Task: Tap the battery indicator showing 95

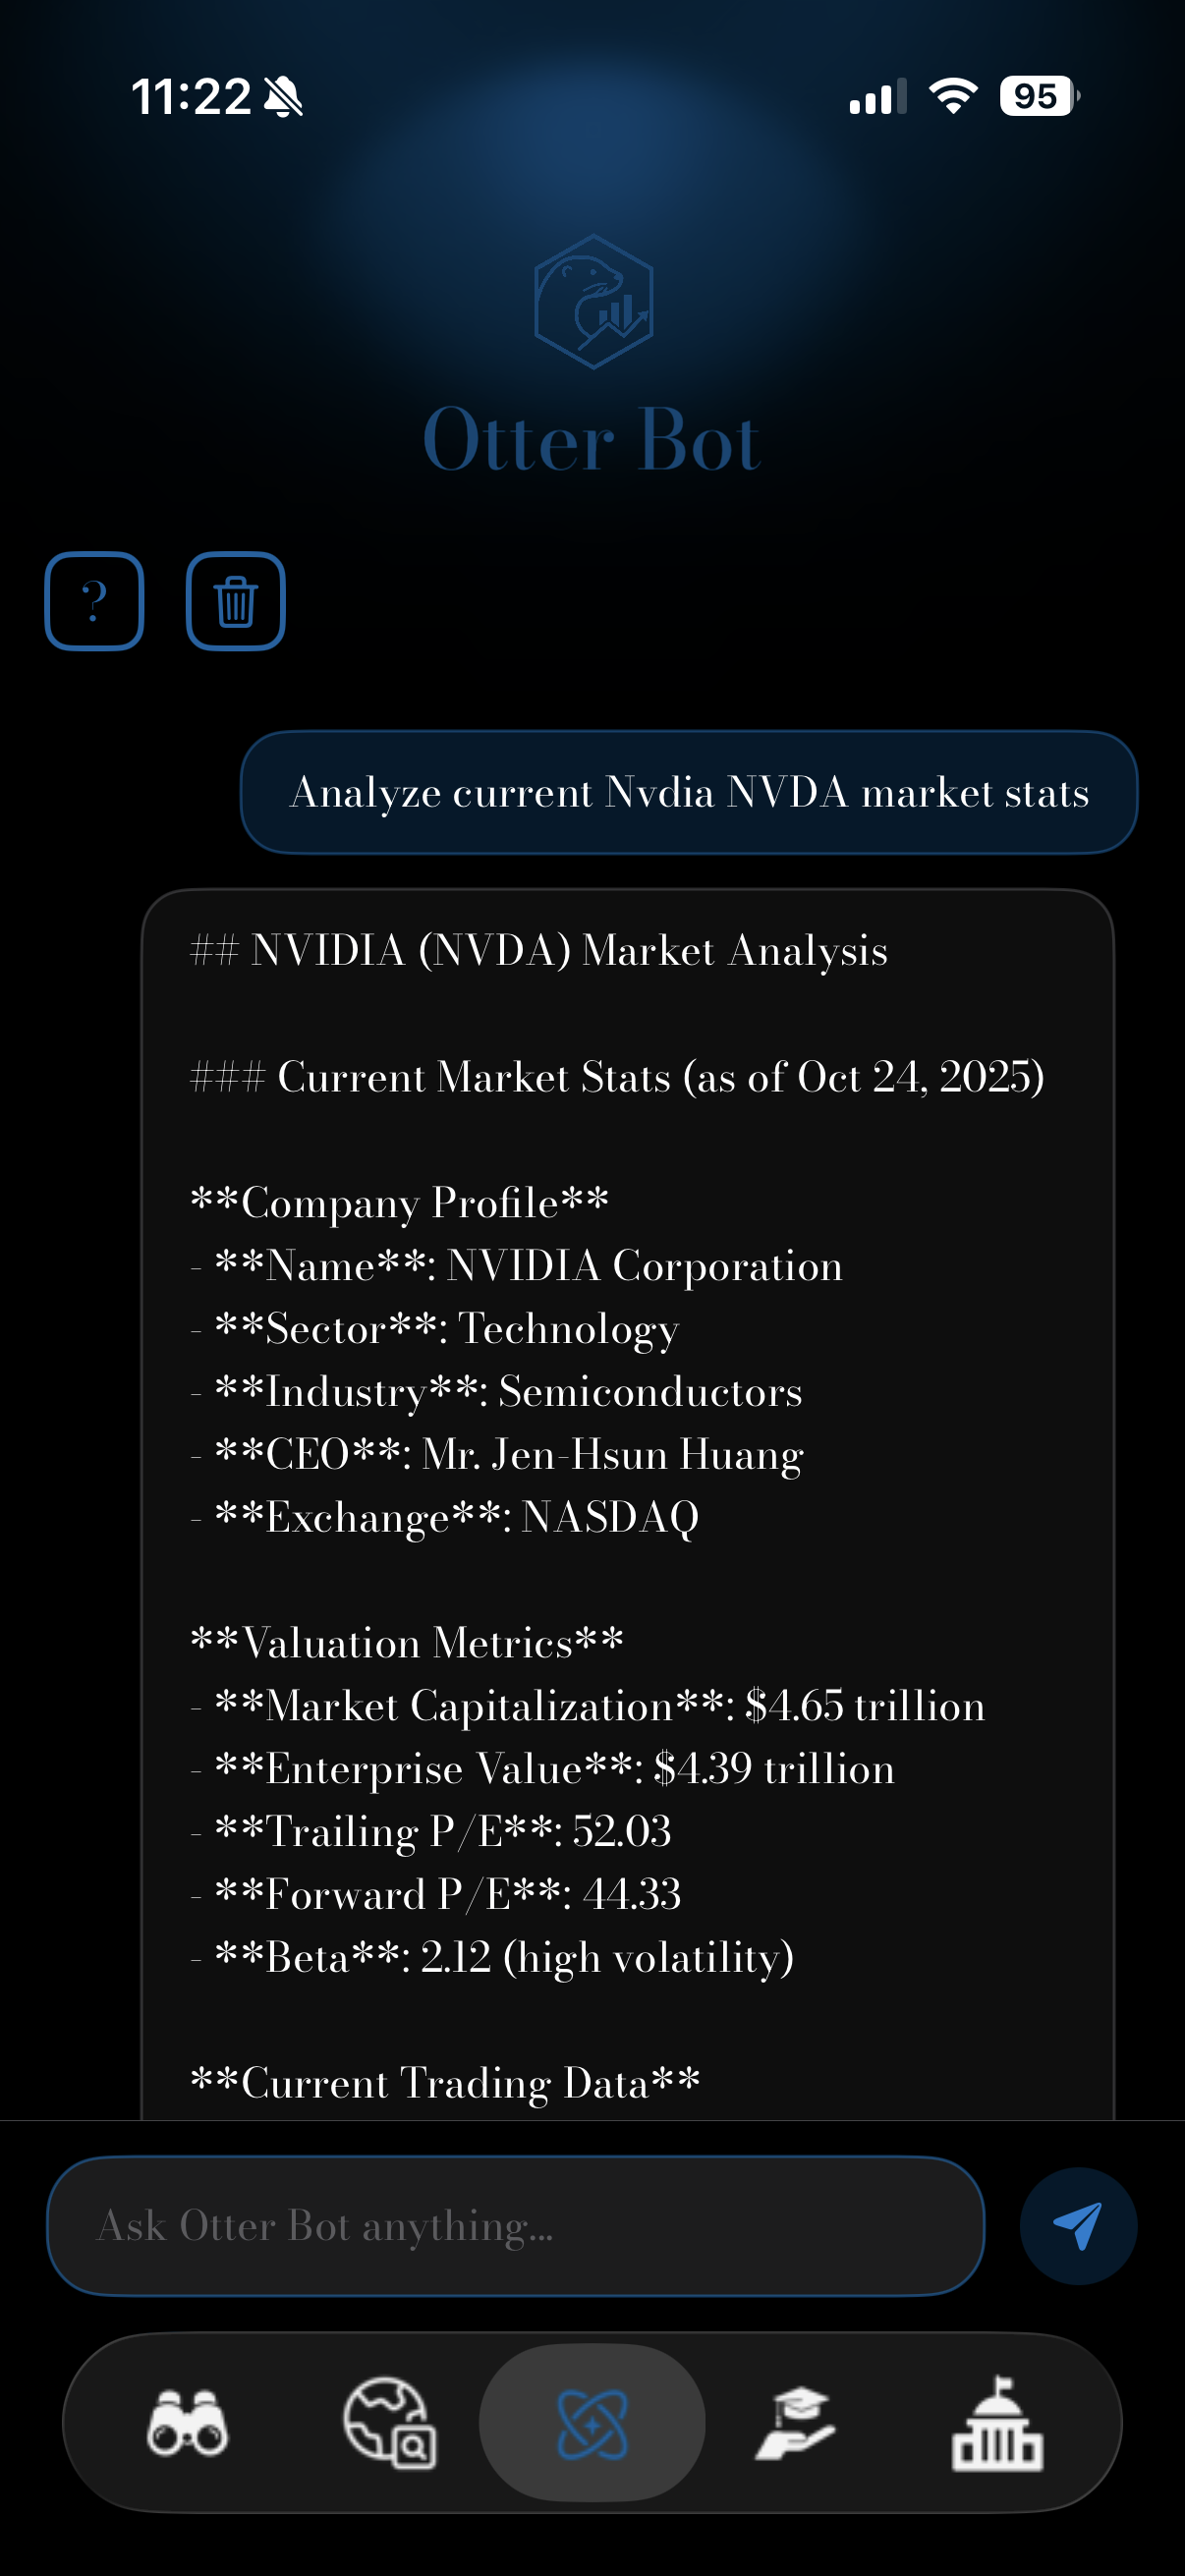Action: [1038, 96]
